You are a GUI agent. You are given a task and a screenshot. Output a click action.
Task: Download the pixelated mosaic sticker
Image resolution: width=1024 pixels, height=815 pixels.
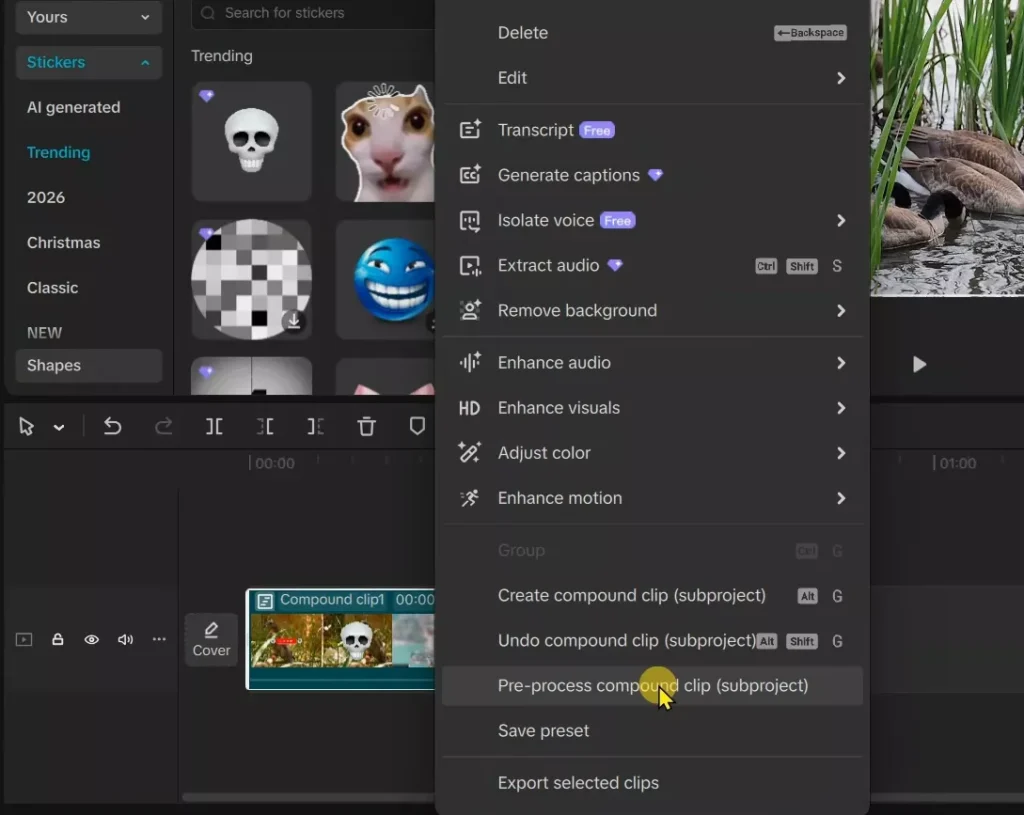293,321
